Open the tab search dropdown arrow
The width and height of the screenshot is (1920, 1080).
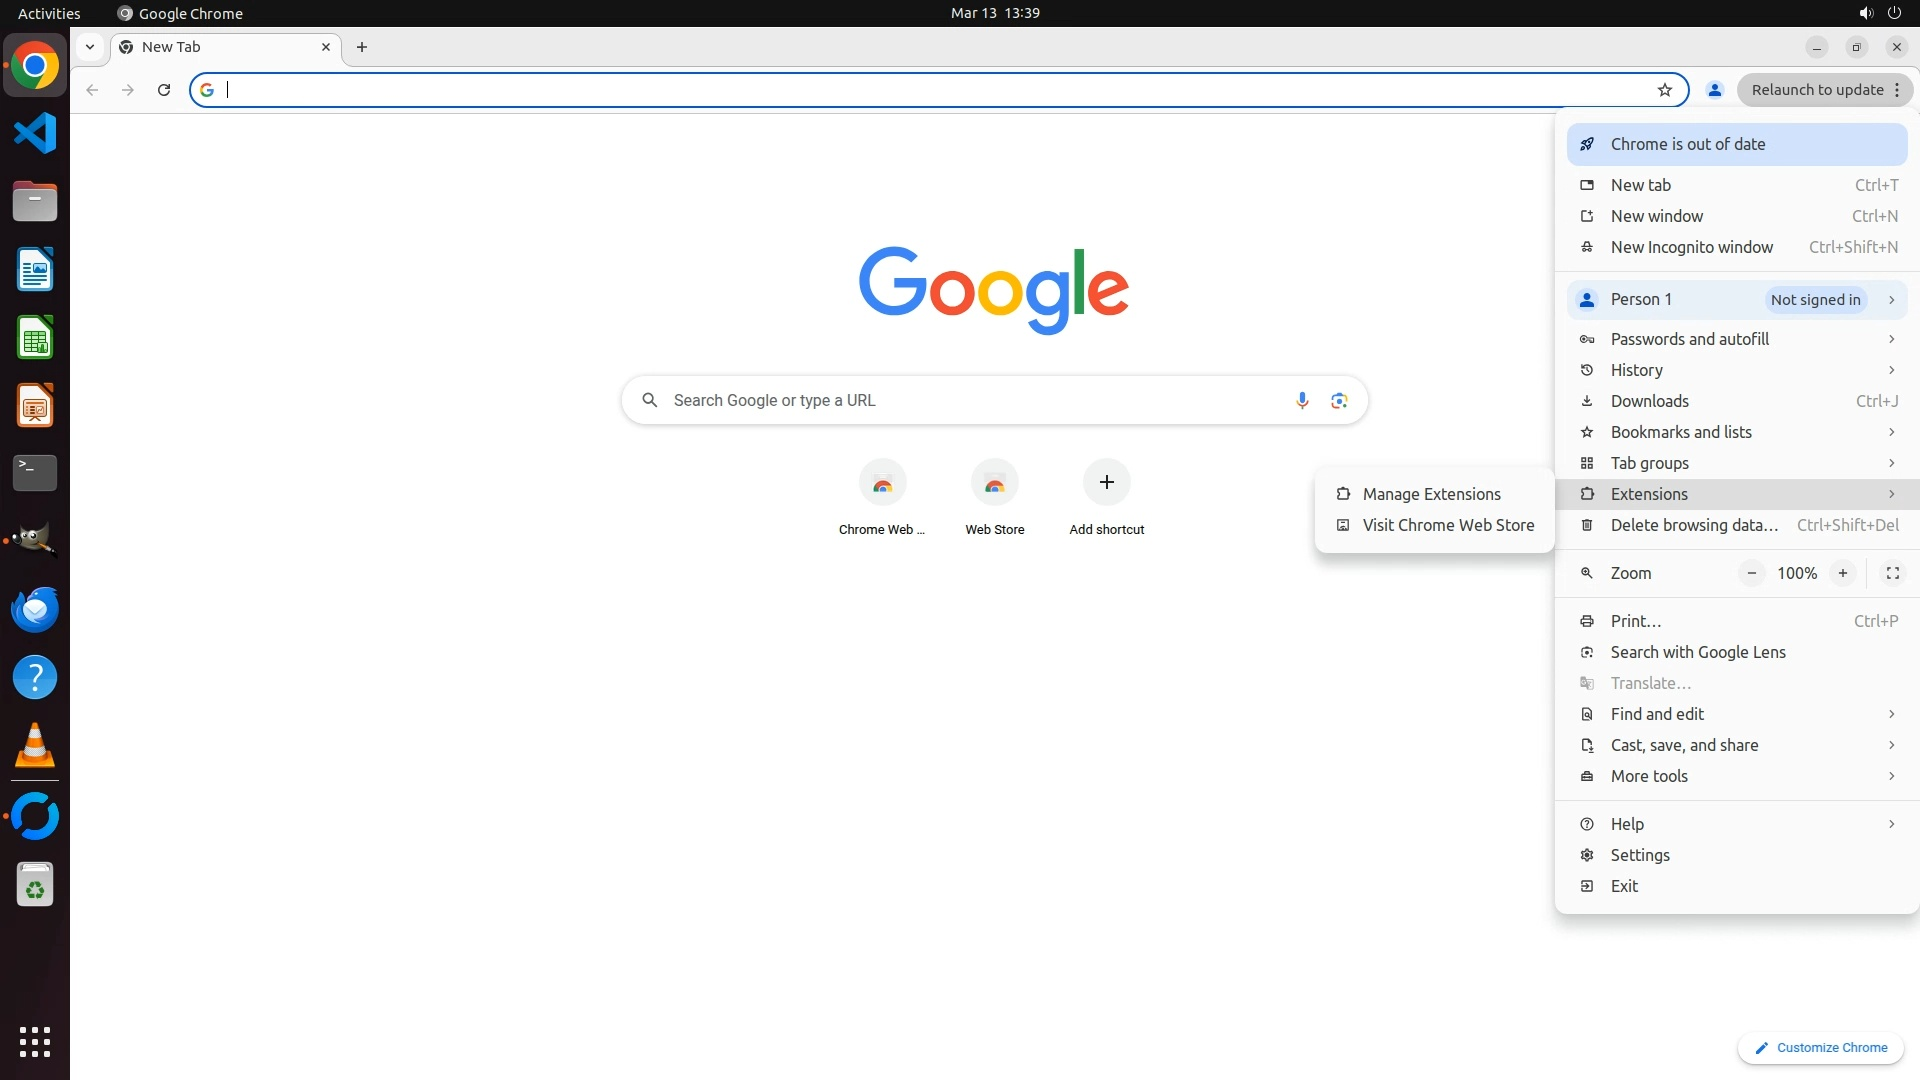90,47
